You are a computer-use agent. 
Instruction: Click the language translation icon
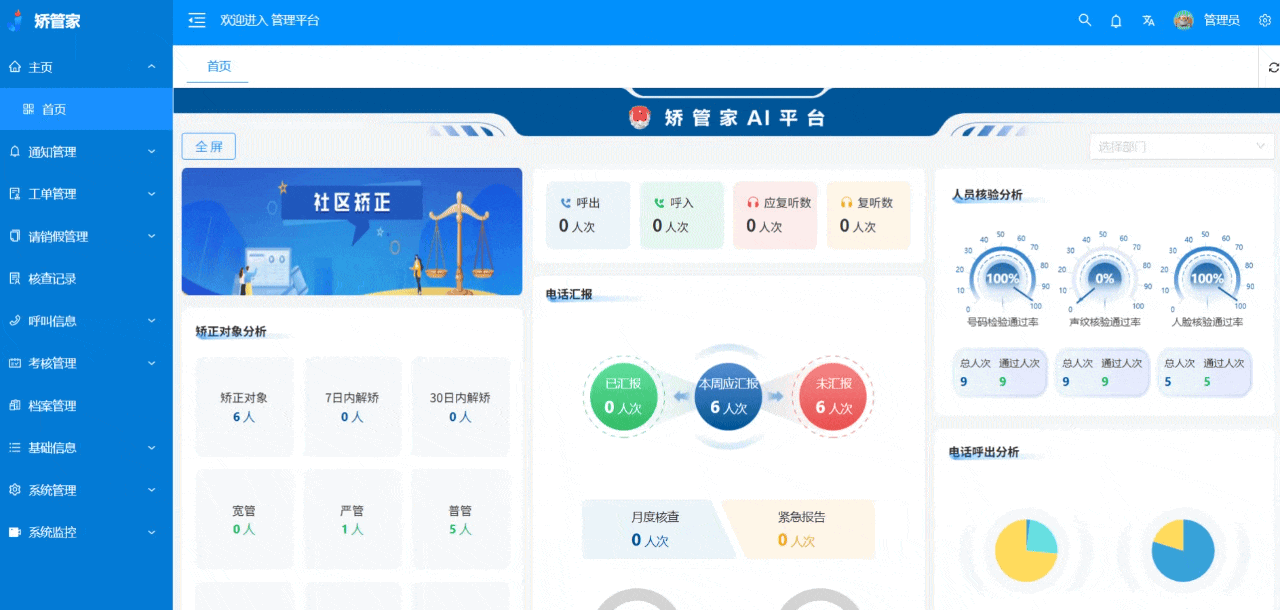click(1149, 20)
